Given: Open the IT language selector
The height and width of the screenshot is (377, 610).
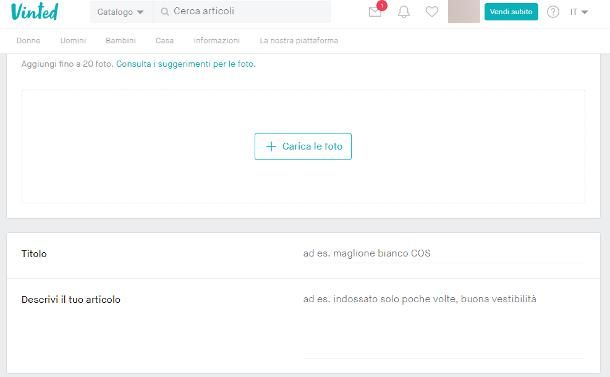Looking at the screenshot, I should pyautogui.click(x=578, y=12).
